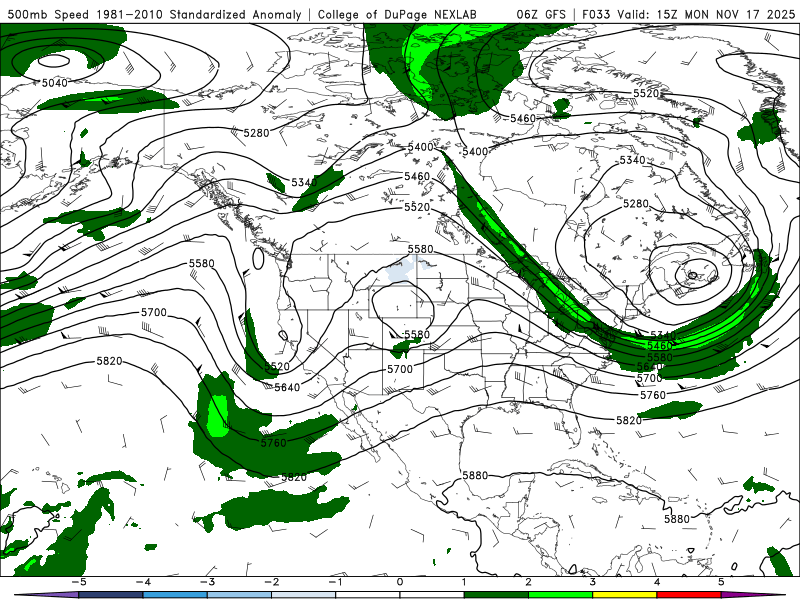Click the 5760 label off the Baja coast

(273, 443)
